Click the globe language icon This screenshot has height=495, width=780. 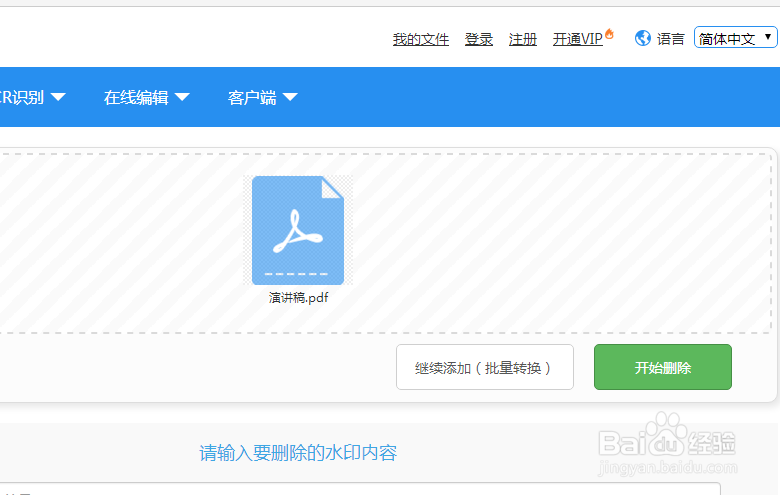tap(642, 38)
